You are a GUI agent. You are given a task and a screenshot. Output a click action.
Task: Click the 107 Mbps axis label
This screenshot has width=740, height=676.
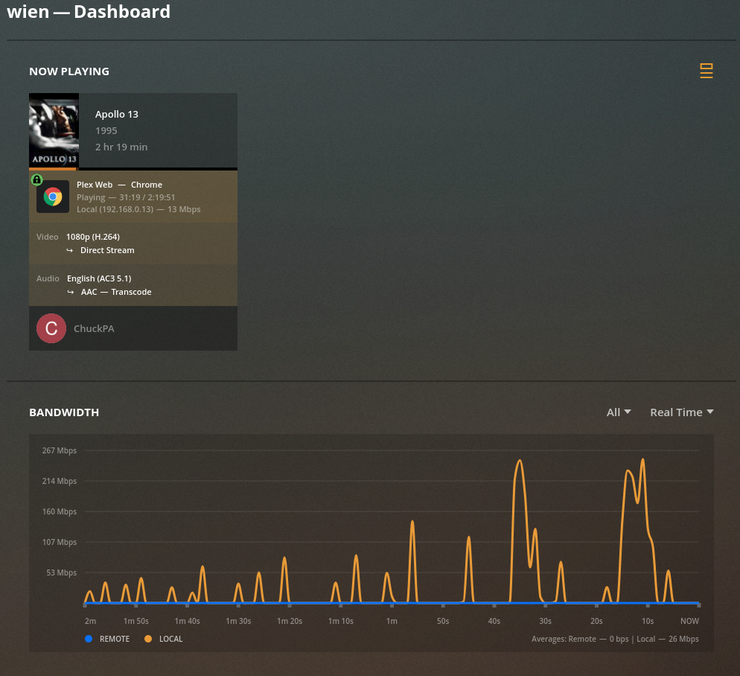[x=59, y=542]
